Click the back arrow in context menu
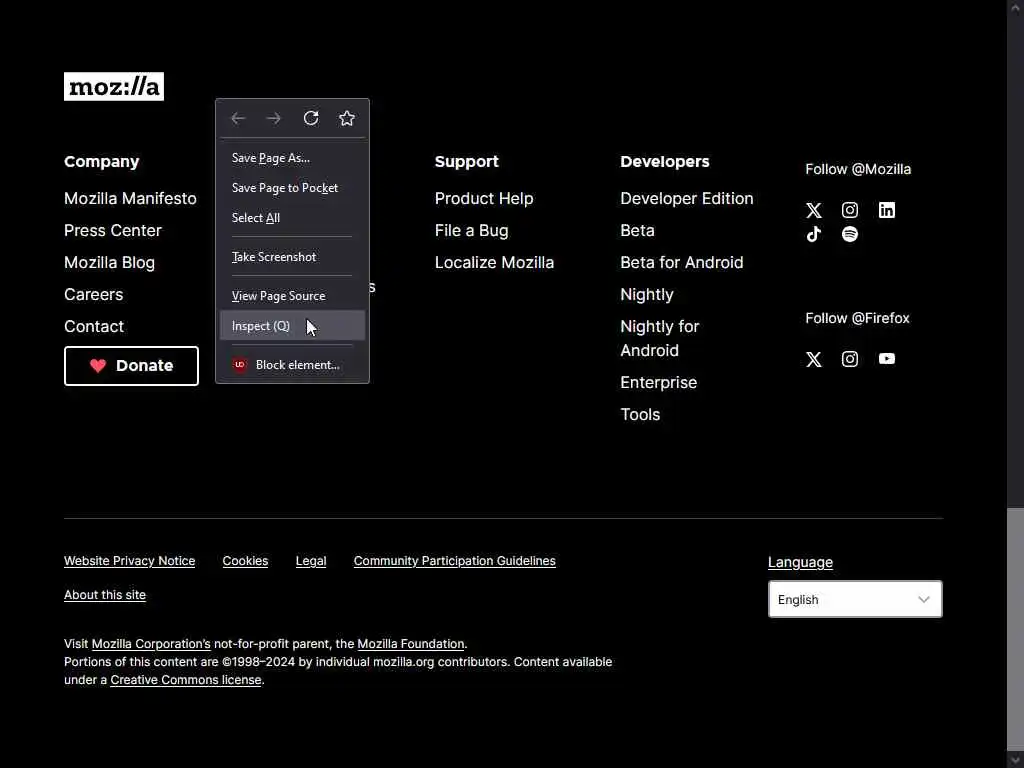This screenshot has width=1024, height=768. click(x=238, y=118)
